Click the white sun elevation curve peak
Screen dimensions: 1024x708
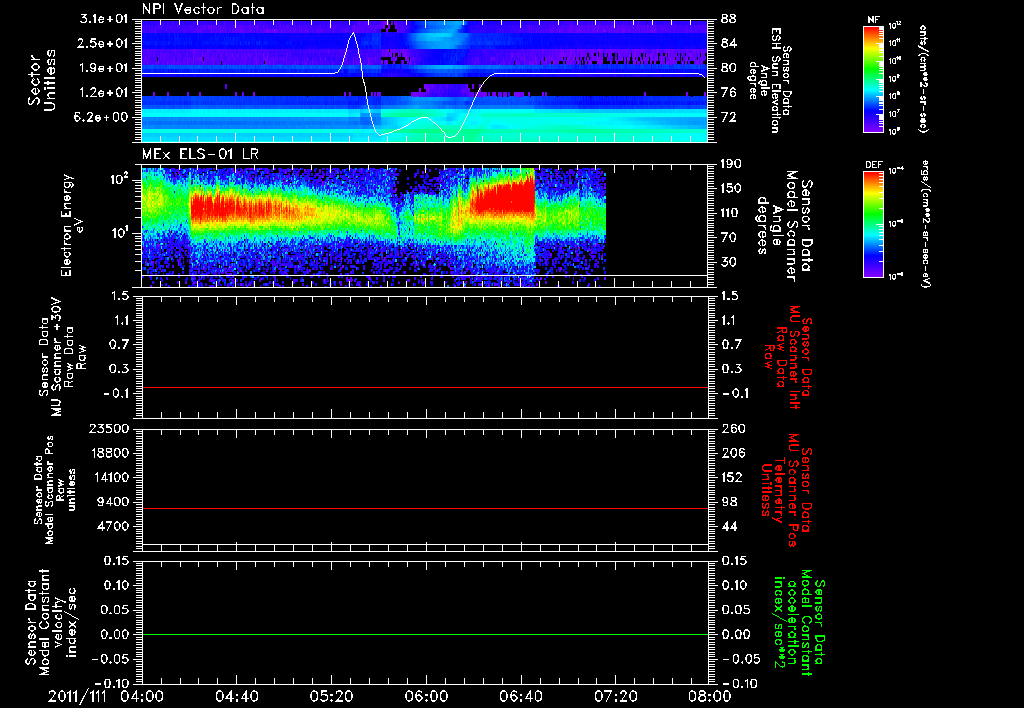pyautogui.click(x=353, y=33)
